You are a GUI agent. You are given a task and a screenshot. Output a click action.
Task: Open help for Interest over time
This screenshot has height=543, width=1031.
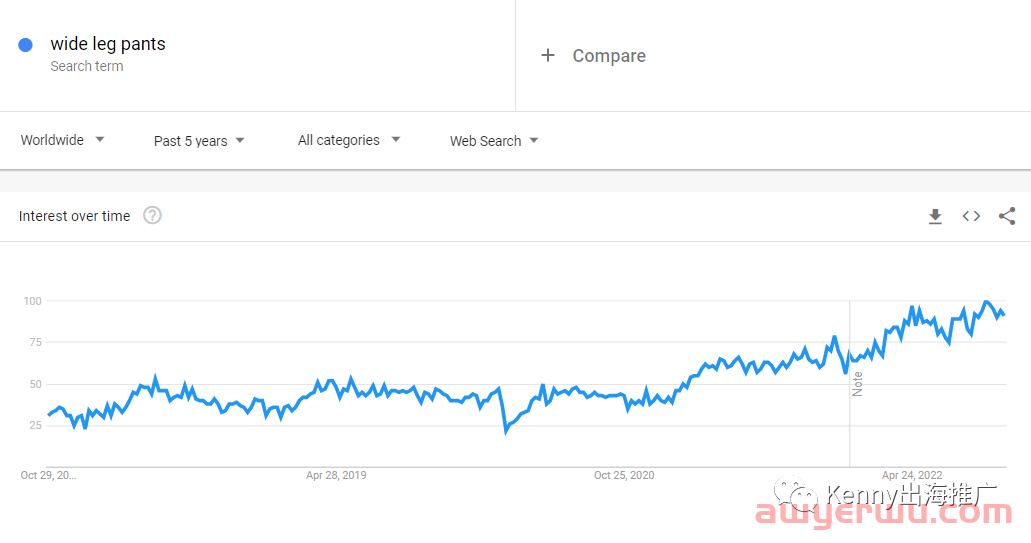(x=153, y=216)
